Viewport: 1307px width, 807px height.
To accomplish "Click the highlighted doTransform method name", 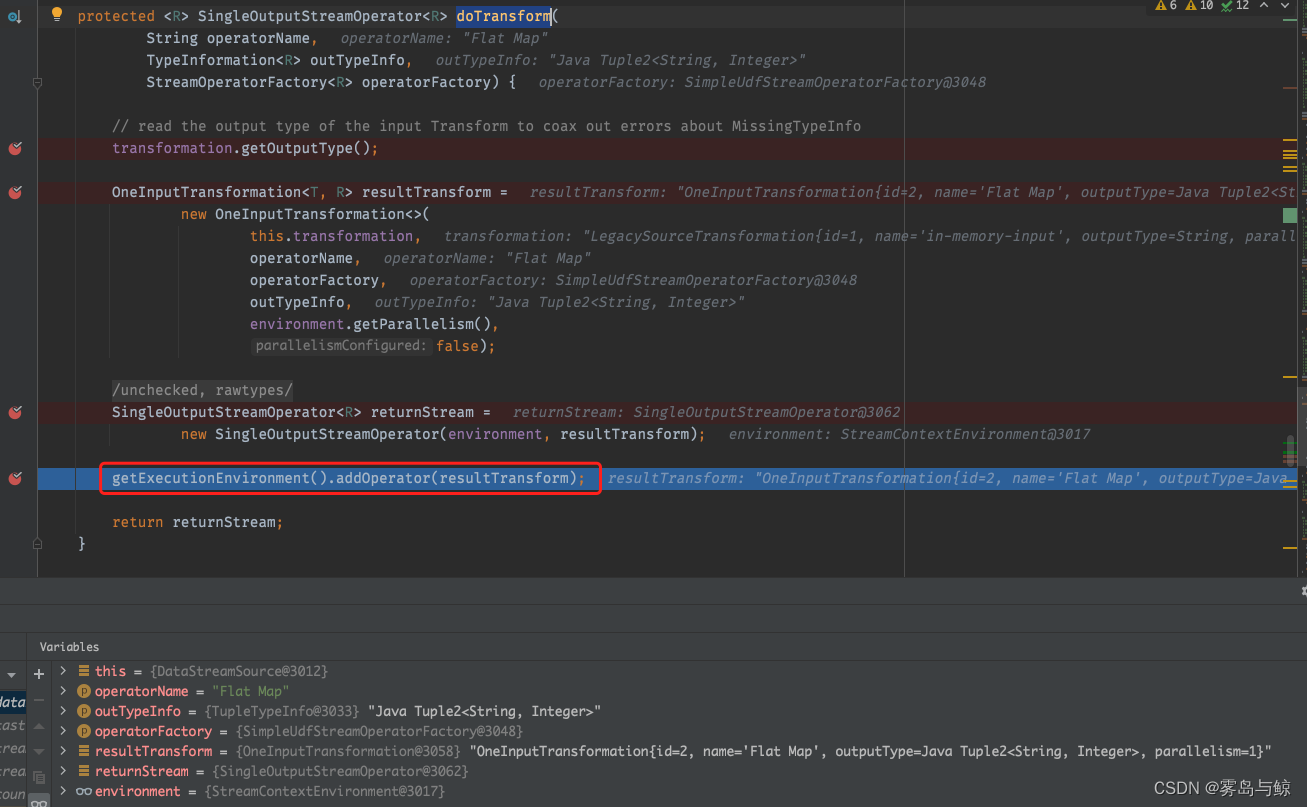I will [503, 16].
